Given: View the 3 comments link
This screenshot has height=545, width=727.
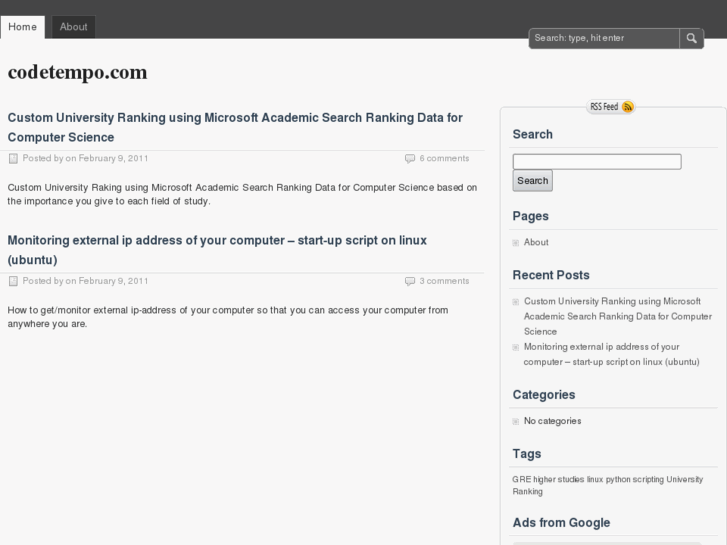Looking at the screenshot, I should coord(444,281).
